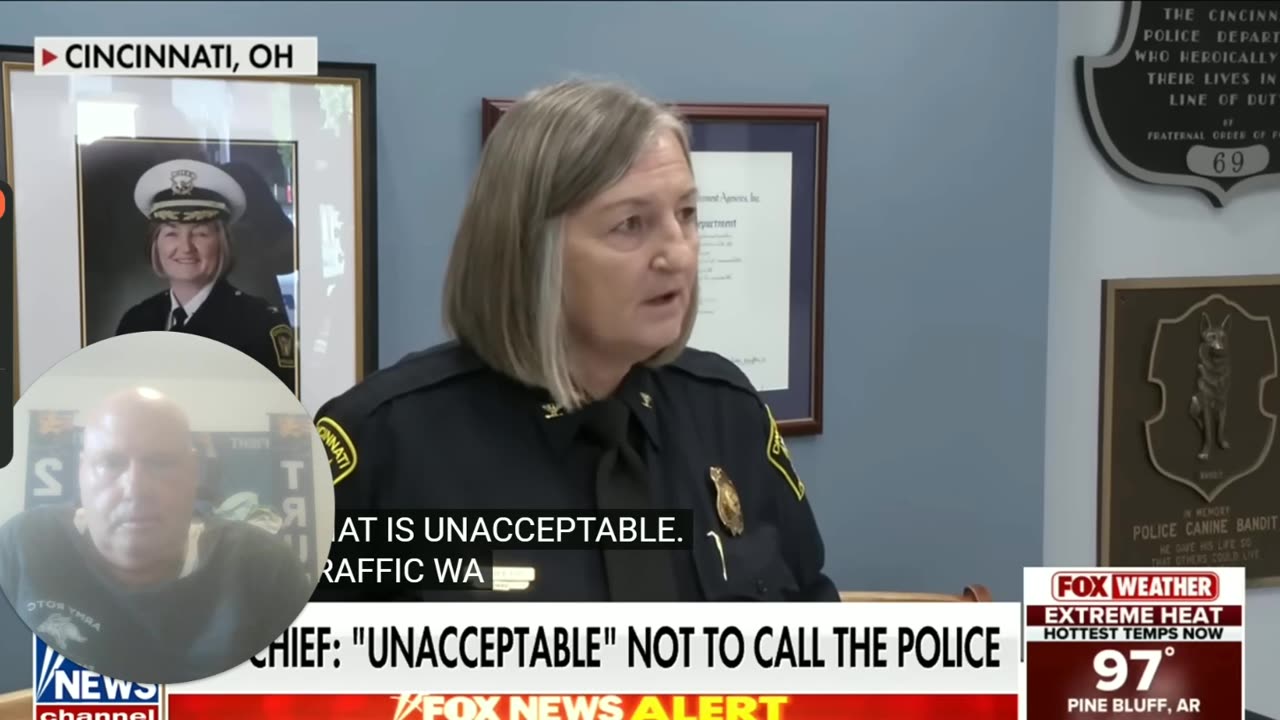Click the Fox News Alert ticker bar
This screenshot has height=720, width=1280.
(x=592, y=706)
